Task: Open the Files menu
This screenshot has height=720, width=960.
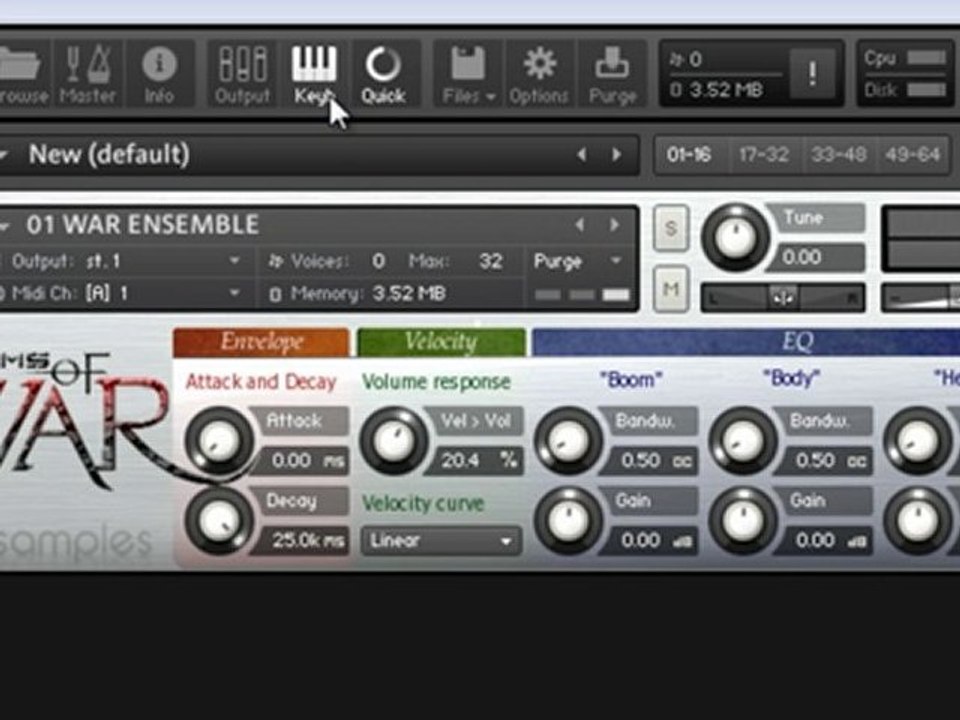Action: 468,75
